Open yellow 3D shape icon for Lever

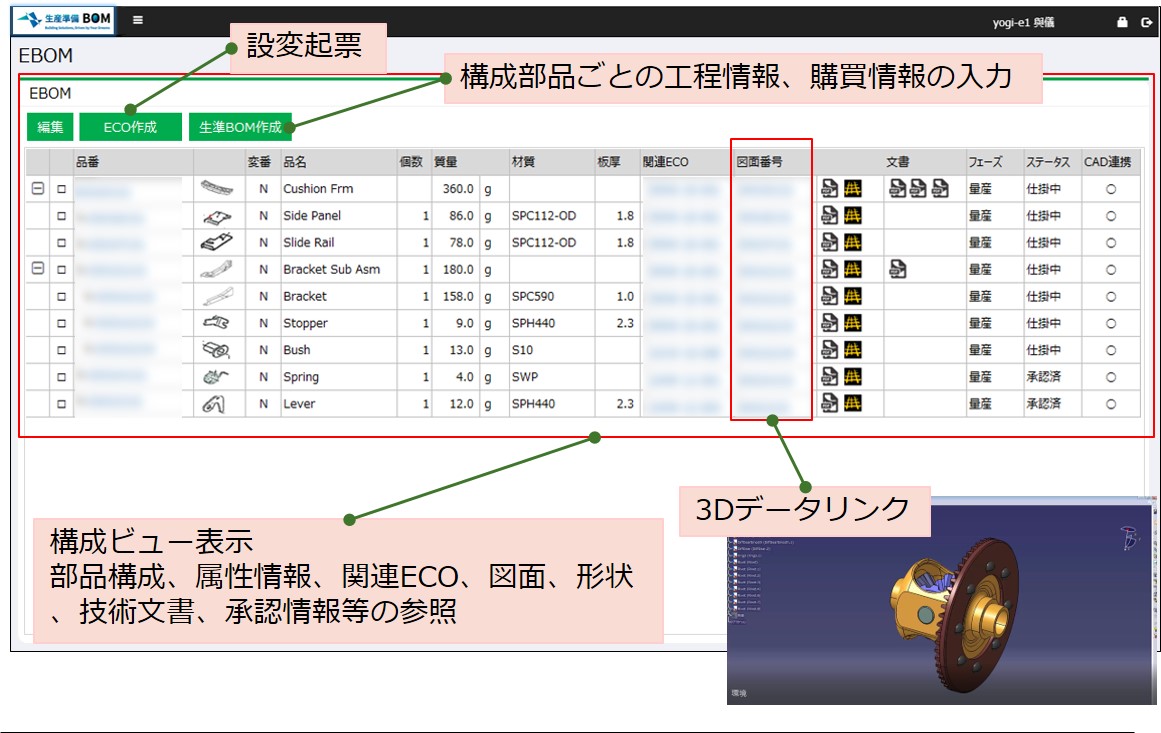[852, 404]
